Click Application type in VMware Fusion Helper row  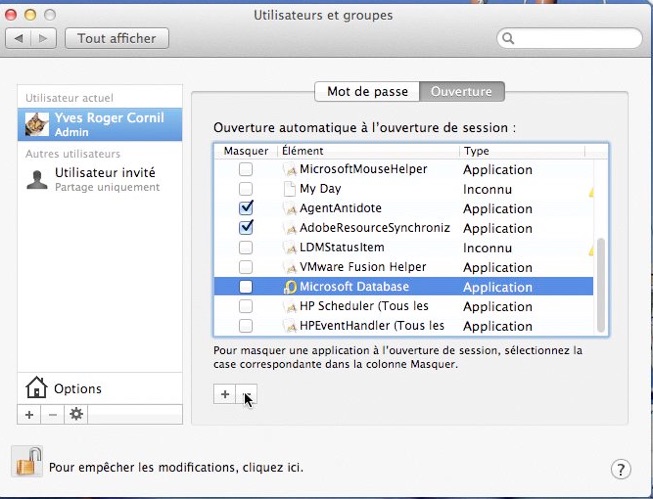tap(498, 268)
